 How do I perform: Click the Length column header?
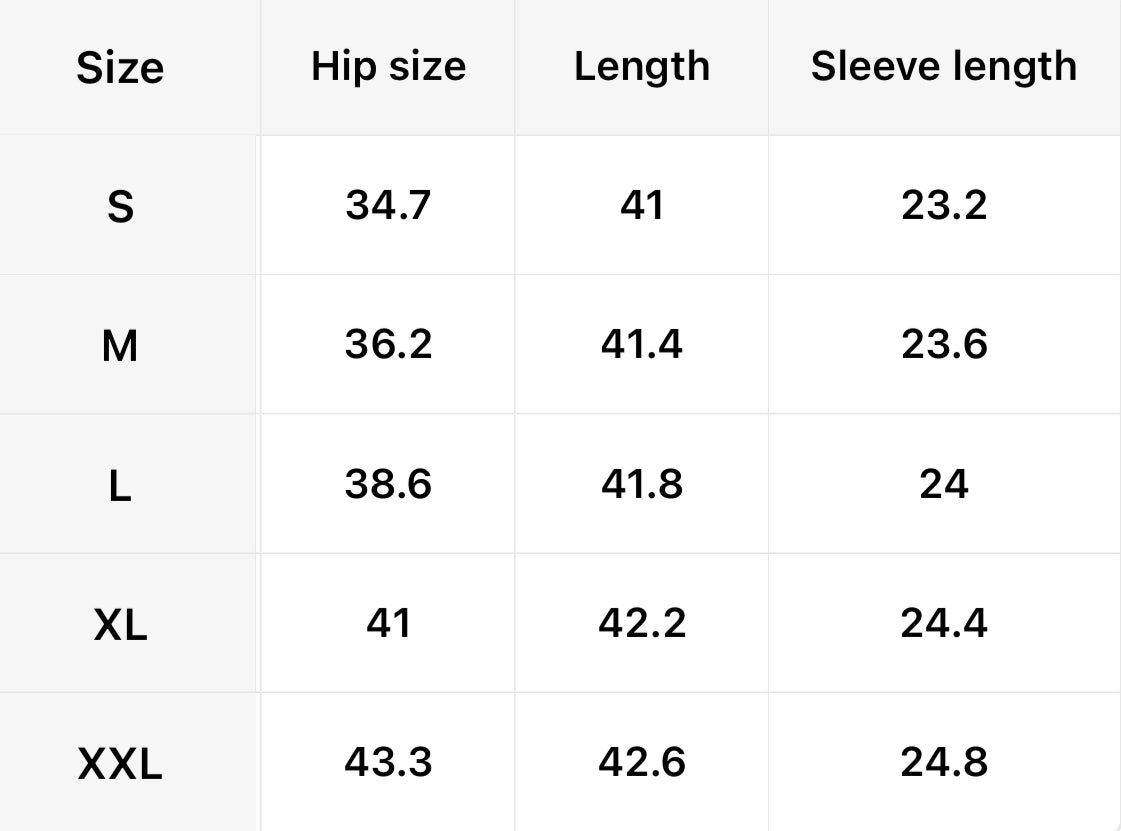click(642, 66)
